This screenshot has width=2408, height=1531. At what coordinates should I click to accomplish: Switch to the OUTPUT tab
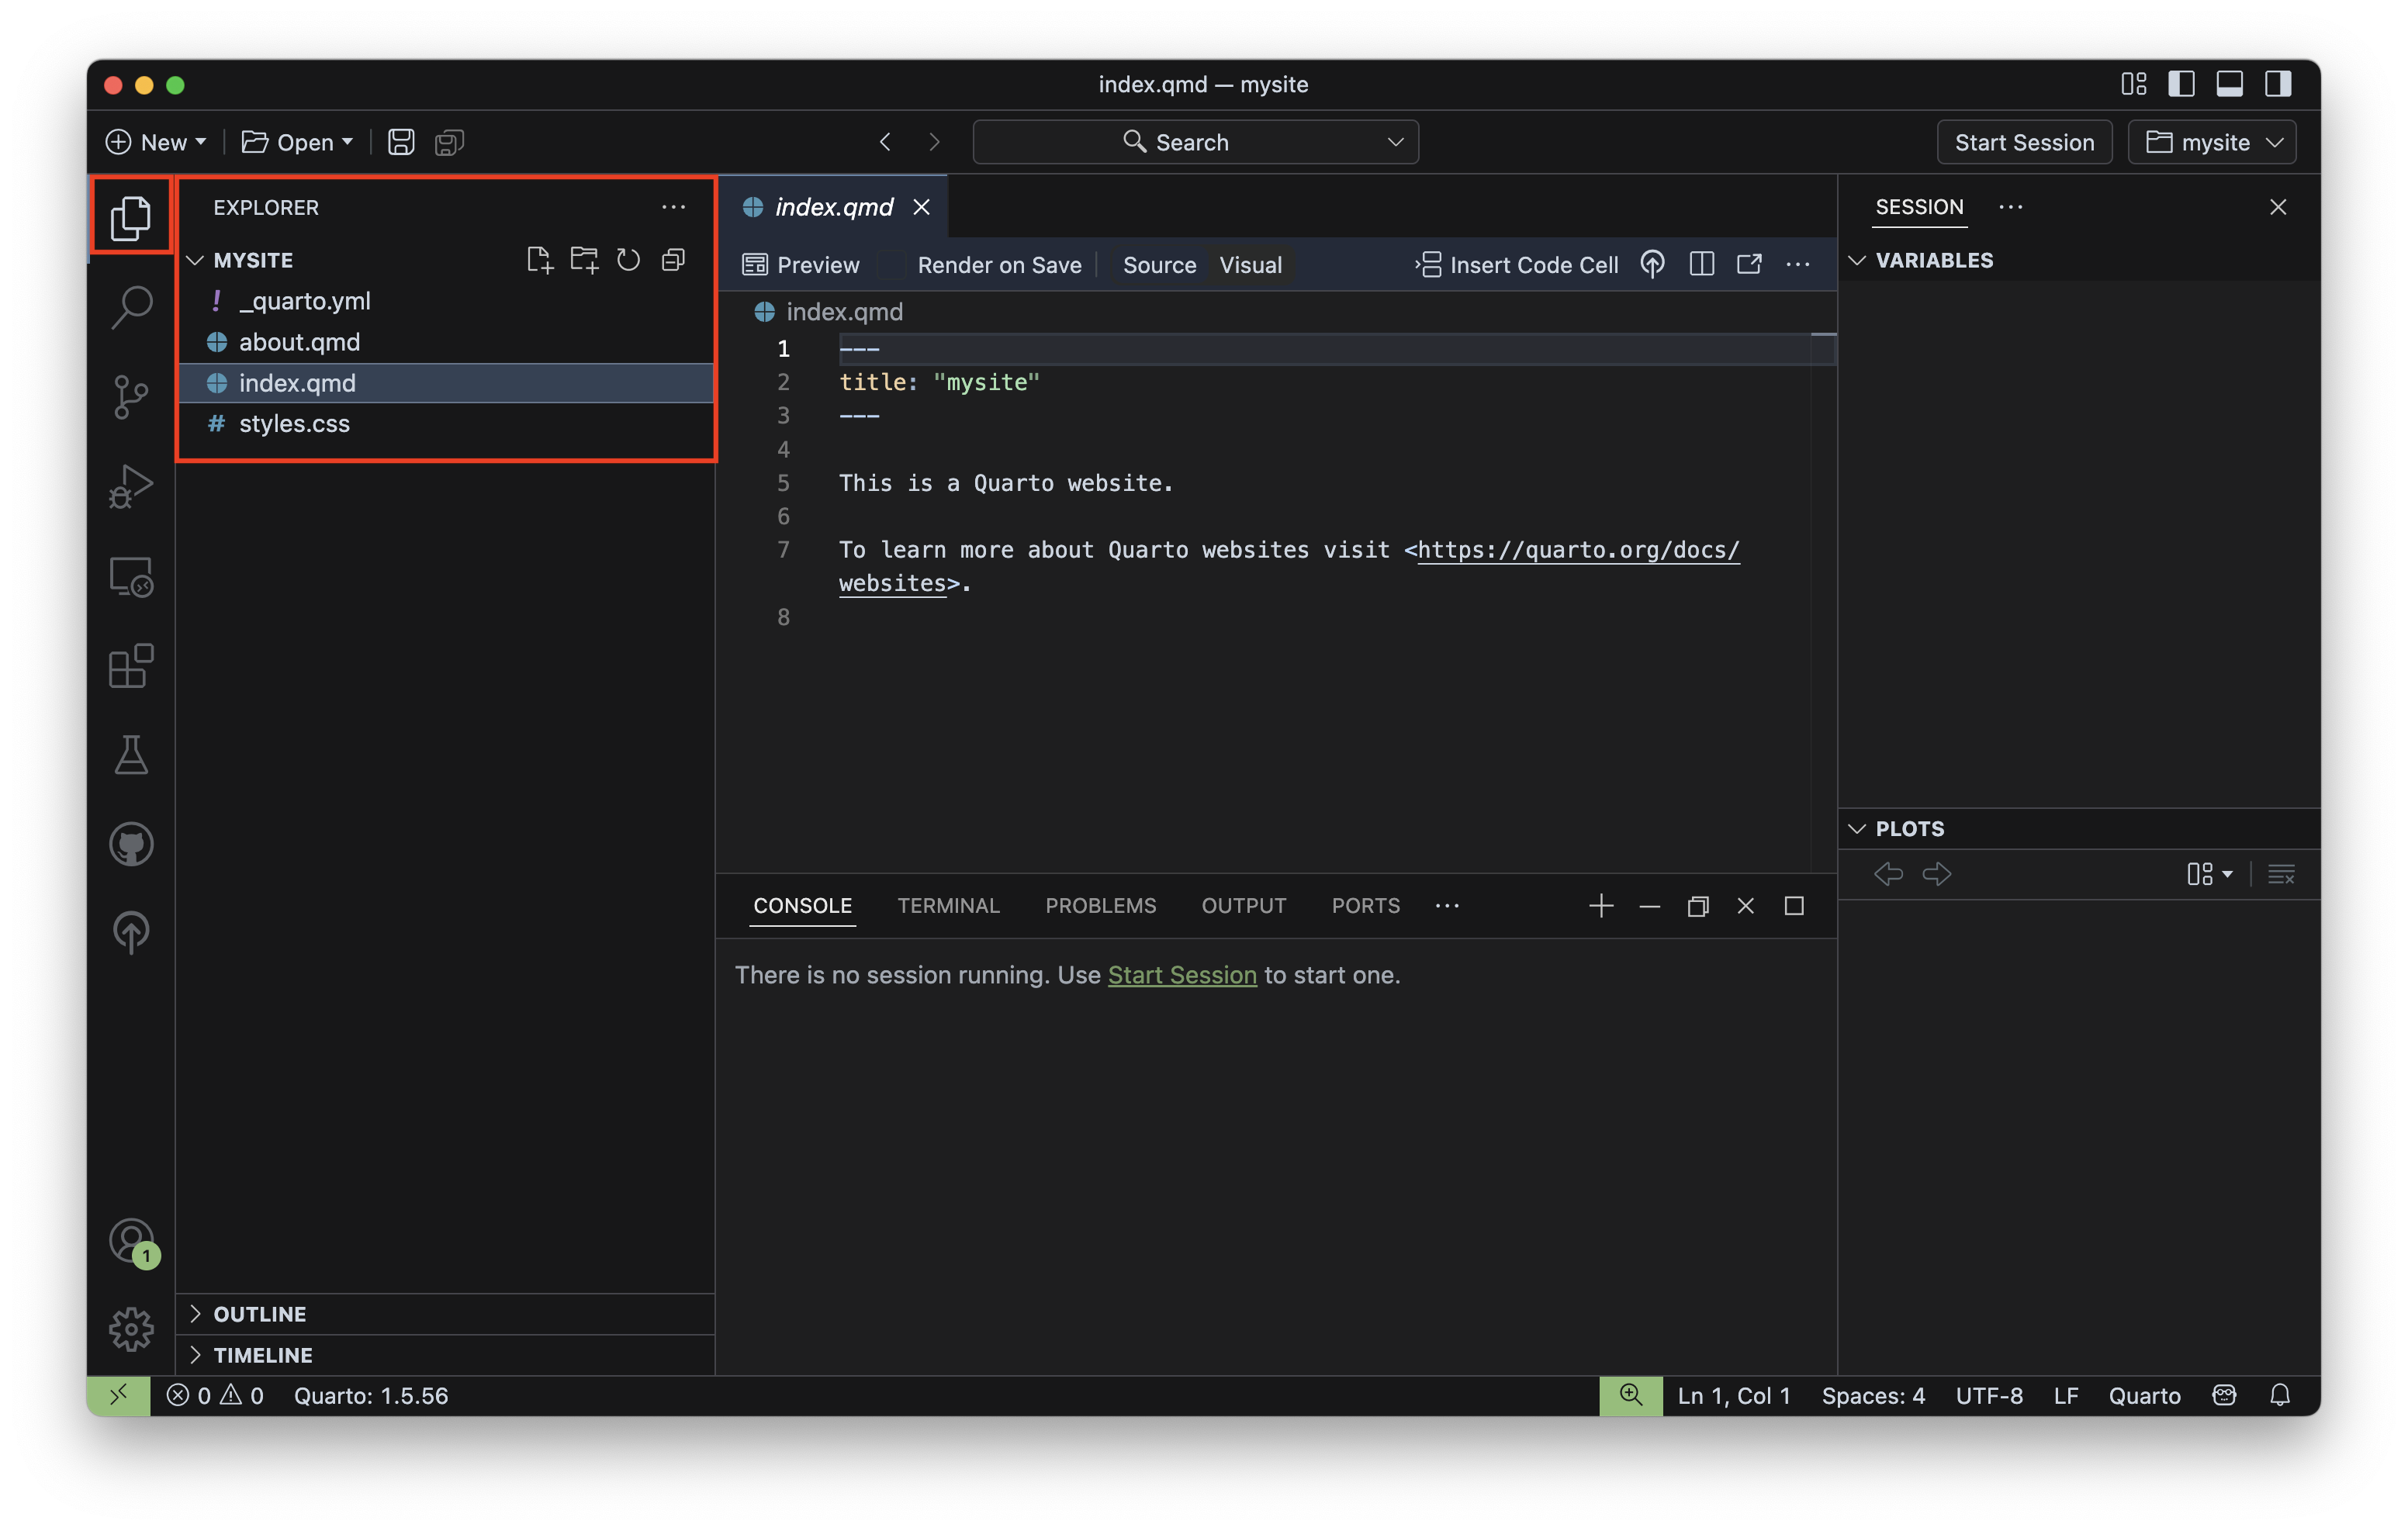[x=1243, y=906]
